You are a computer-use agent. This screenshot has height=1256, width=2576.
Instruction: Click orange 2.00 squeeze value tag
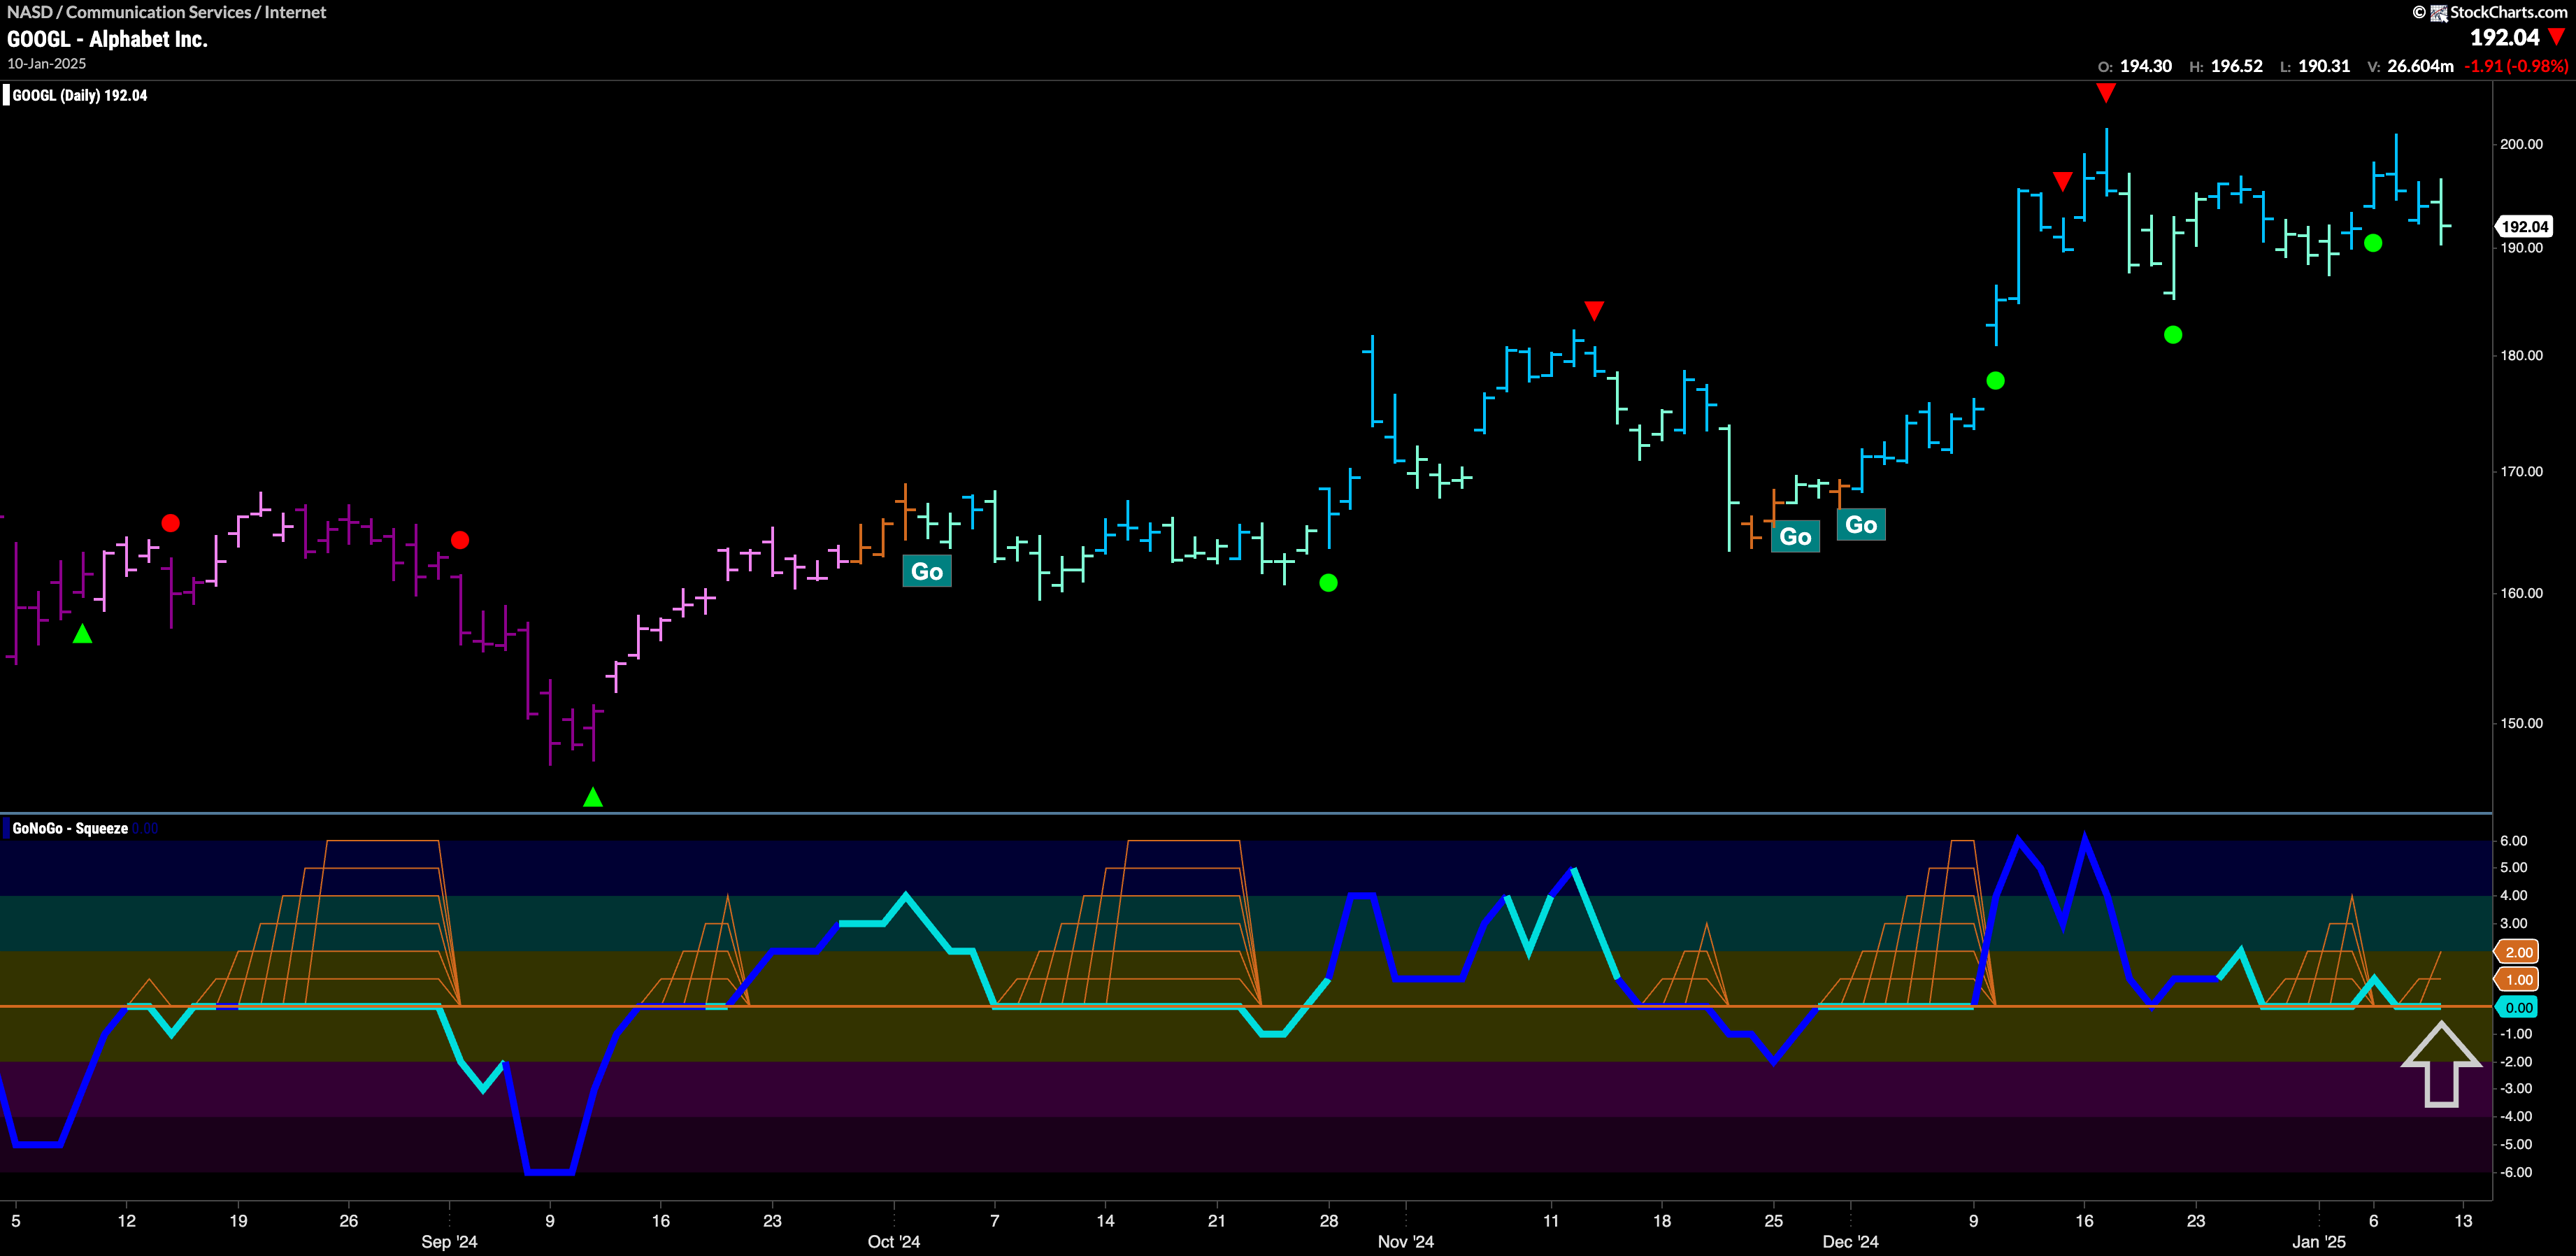click(x=2519, y=952)
